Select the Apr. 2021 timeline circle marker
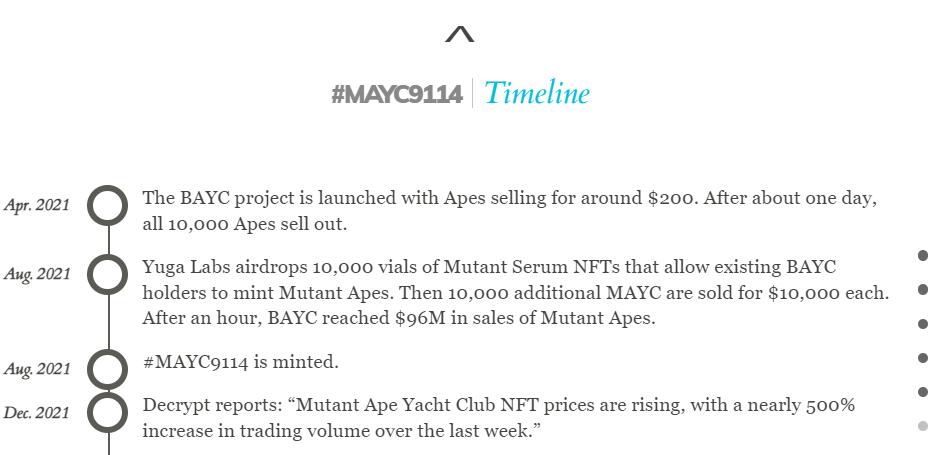933x455 pixels. click(108, 206)
